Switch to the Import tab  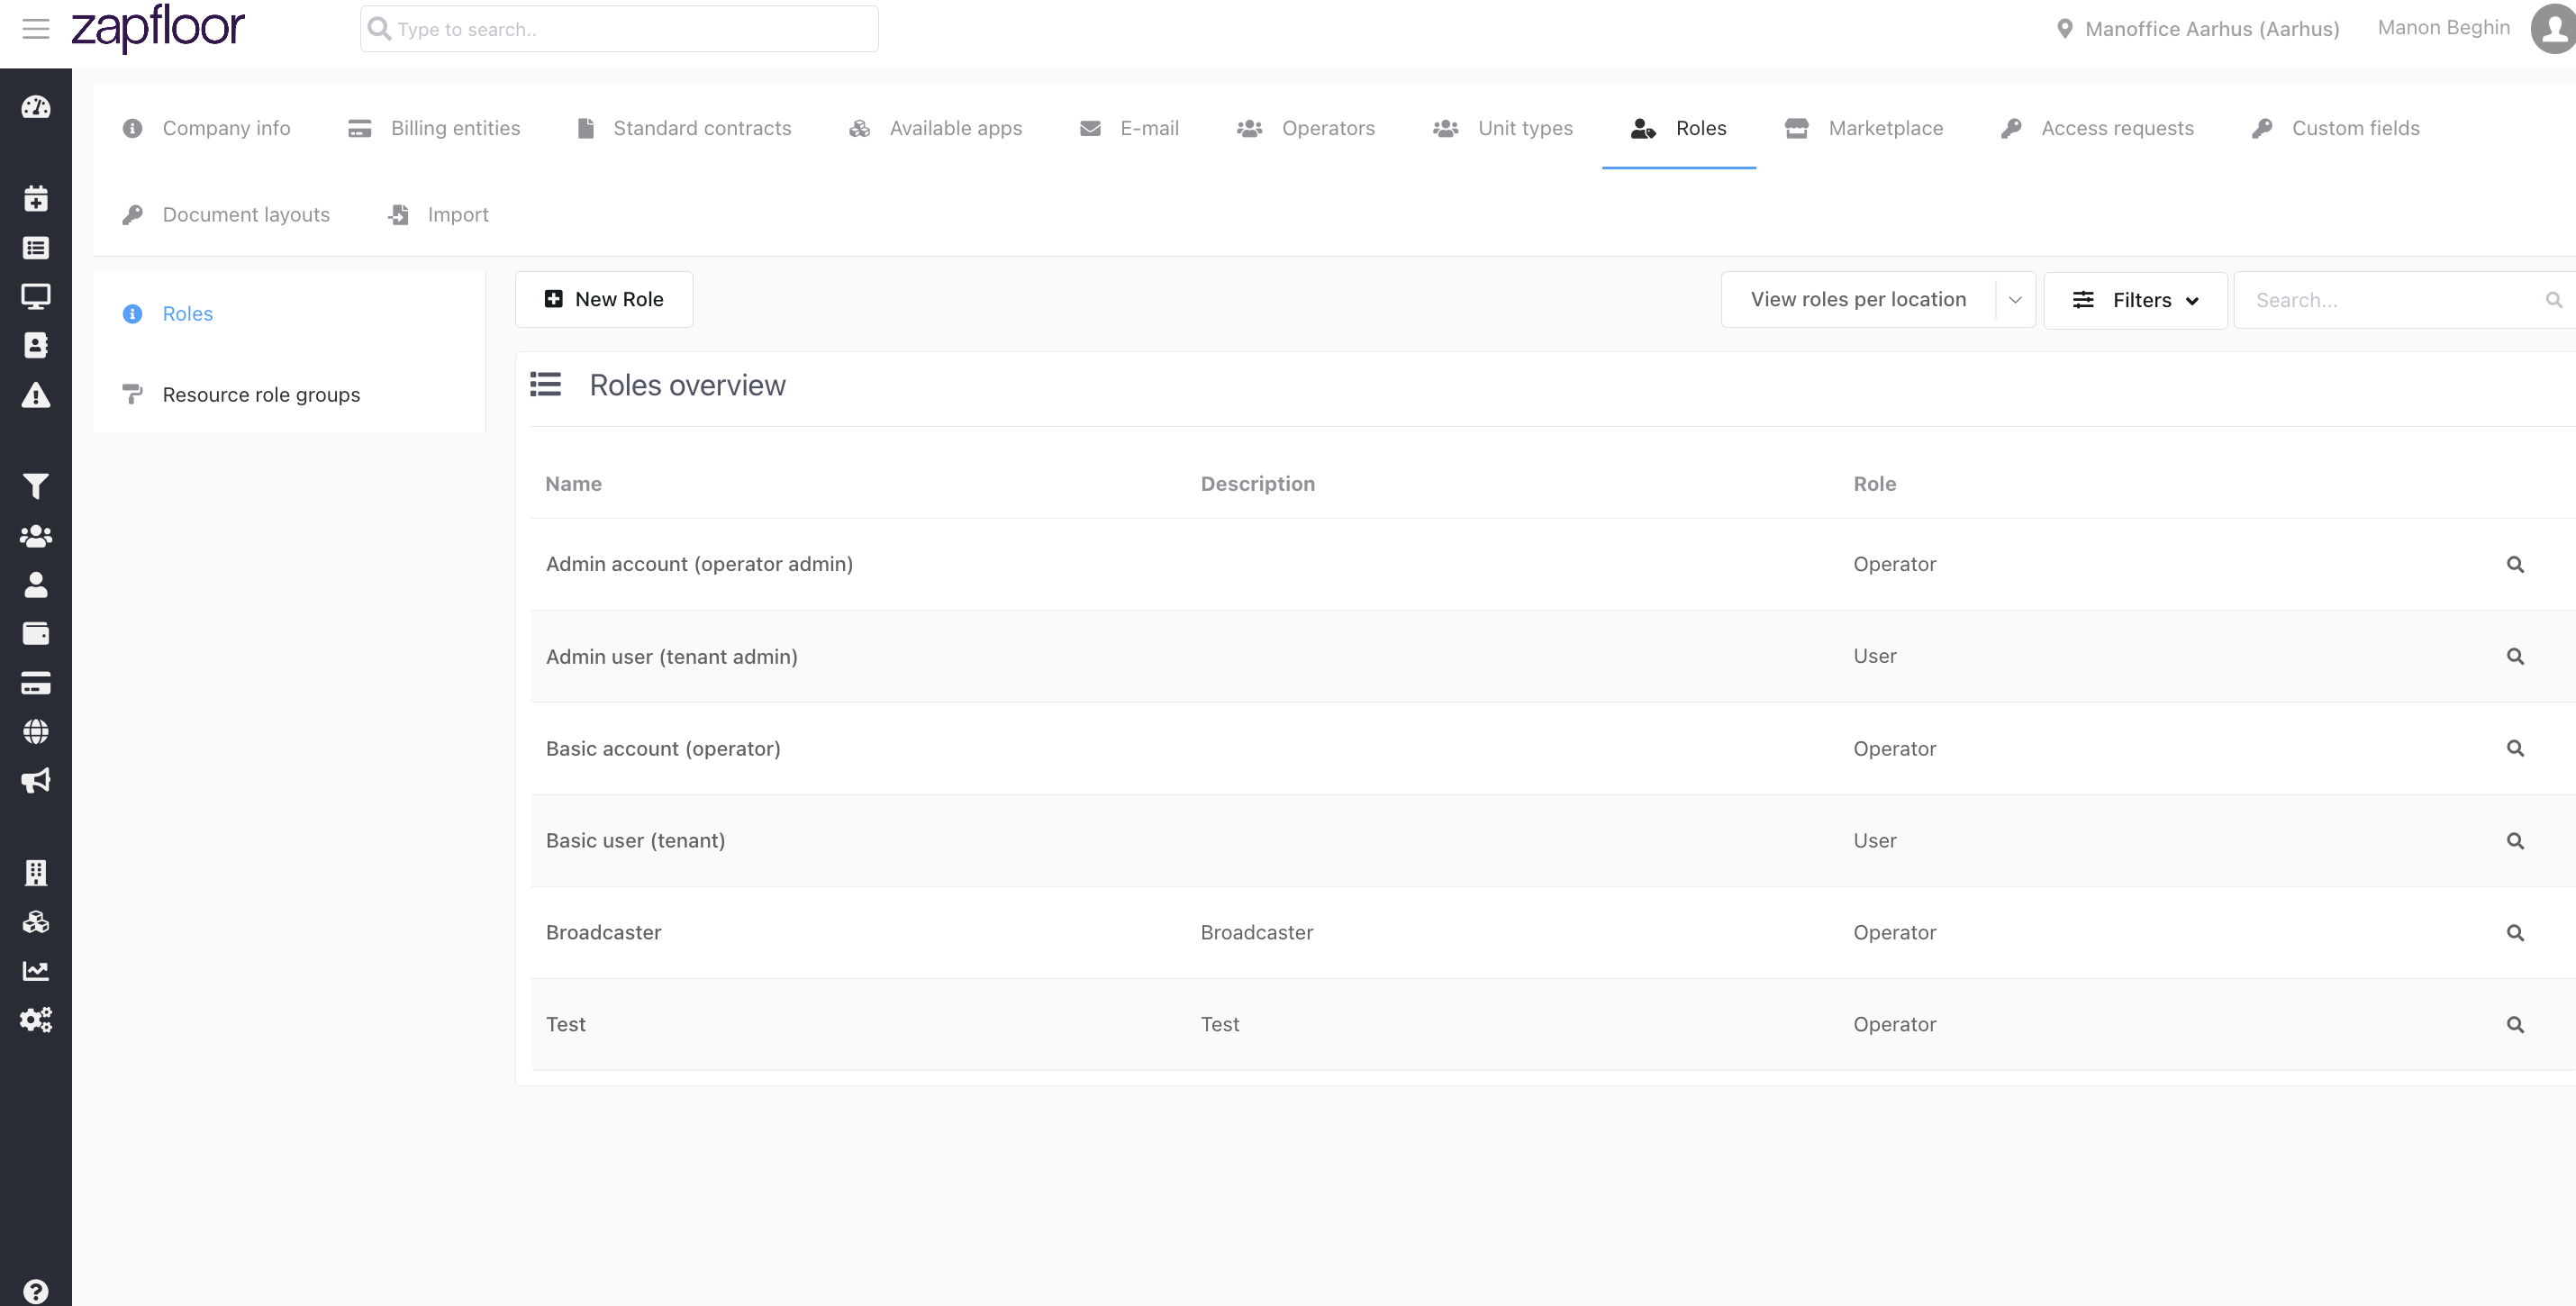[x=438, y=214]
